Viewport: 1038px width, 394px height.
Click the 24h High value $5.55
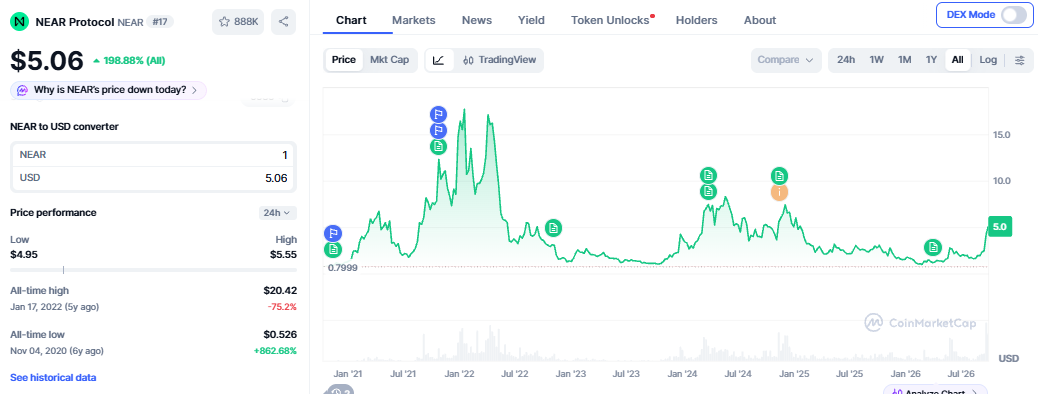click(283, 254)
